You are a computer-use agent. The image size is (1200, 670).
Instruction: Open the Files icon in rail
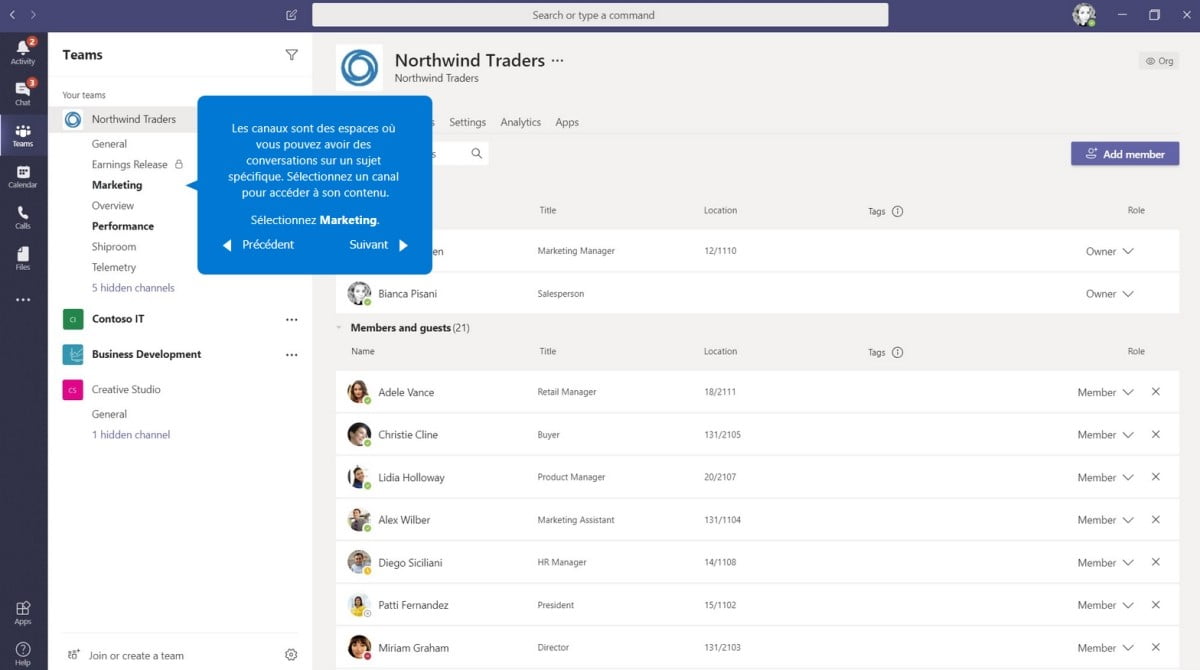coord(23,259)
